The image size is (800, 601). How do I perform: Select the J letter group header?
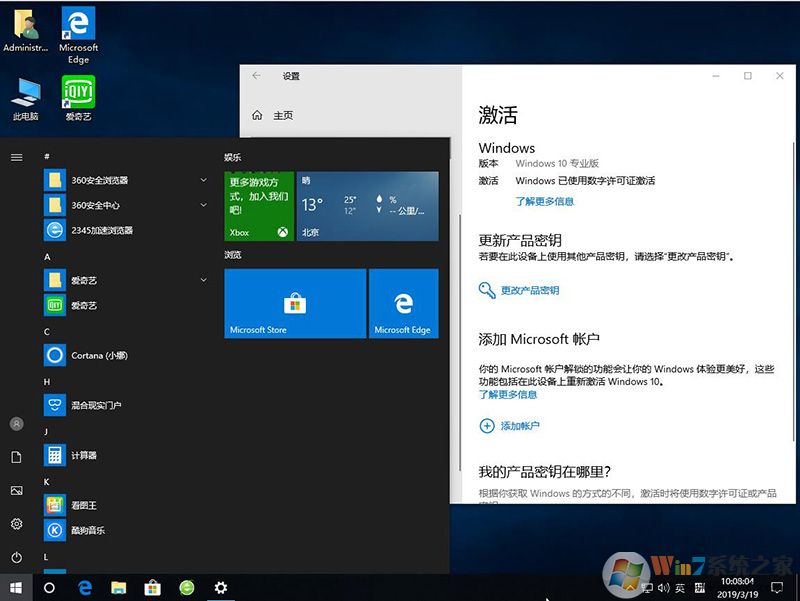tap(46, 432)
